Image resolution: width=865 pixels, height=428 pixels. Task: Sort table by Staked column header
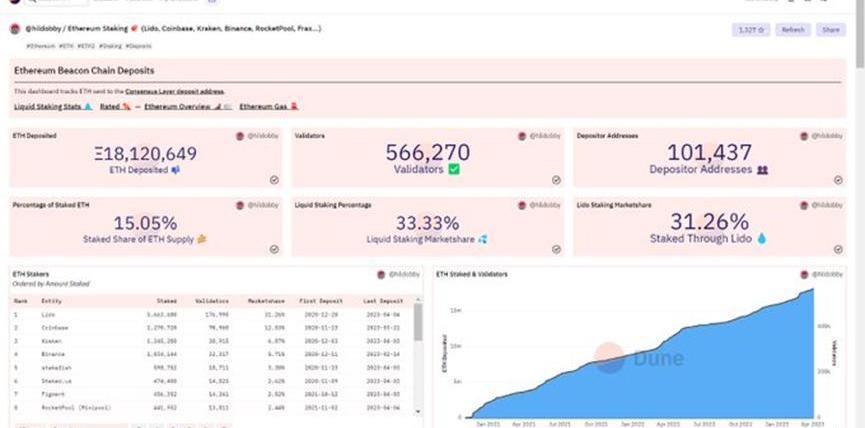click(166, 301)
